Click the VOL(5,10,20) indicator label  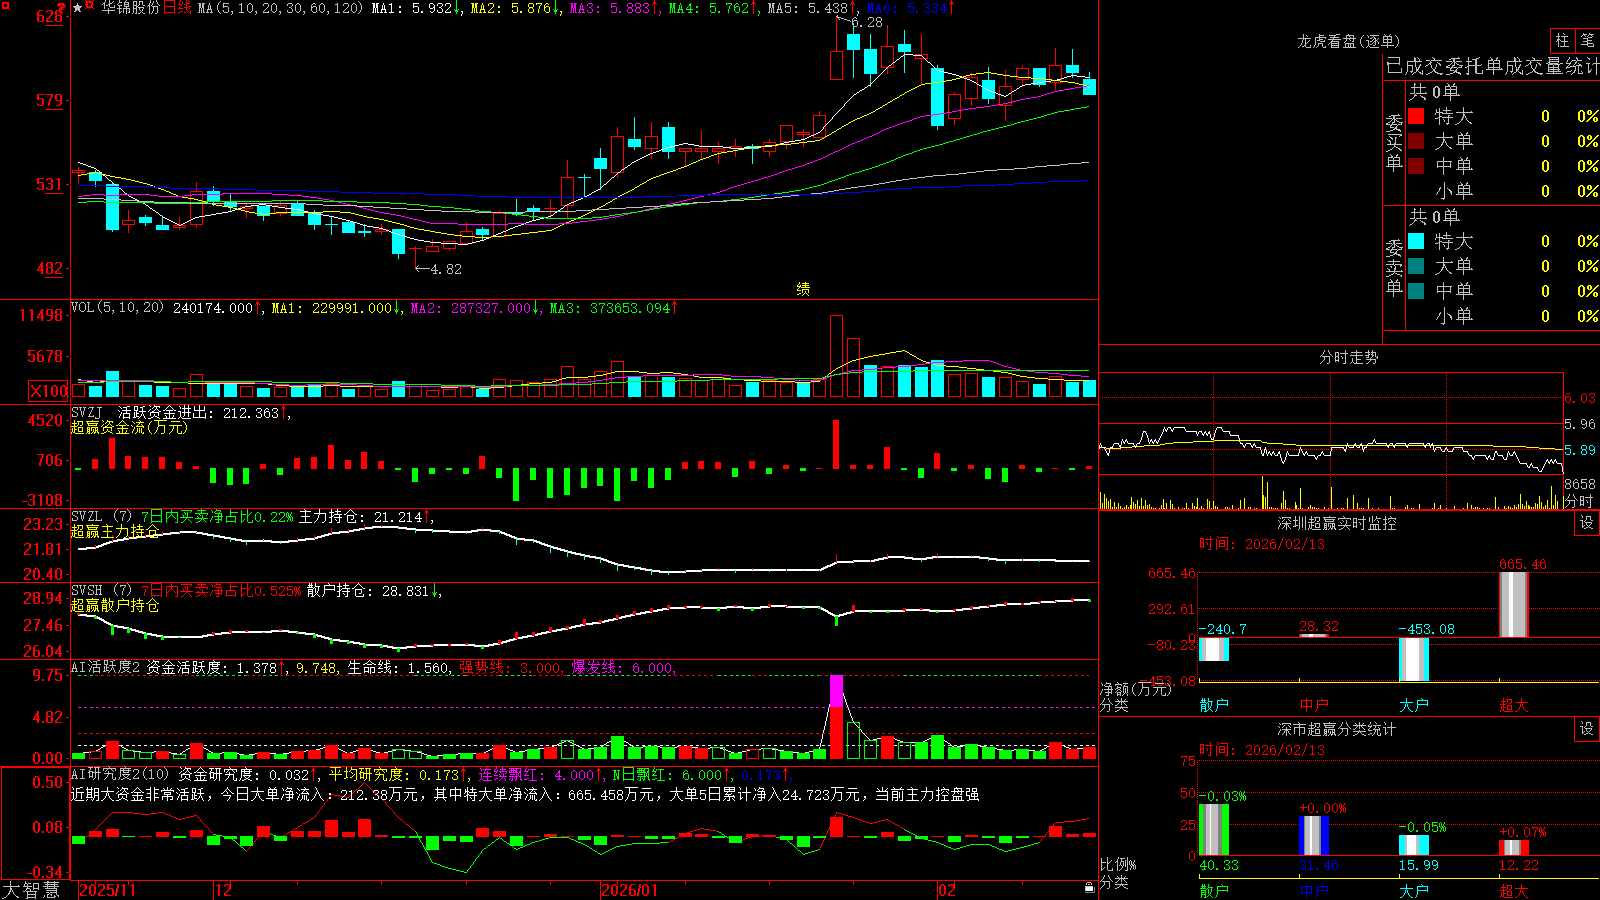tap(118, 308)
